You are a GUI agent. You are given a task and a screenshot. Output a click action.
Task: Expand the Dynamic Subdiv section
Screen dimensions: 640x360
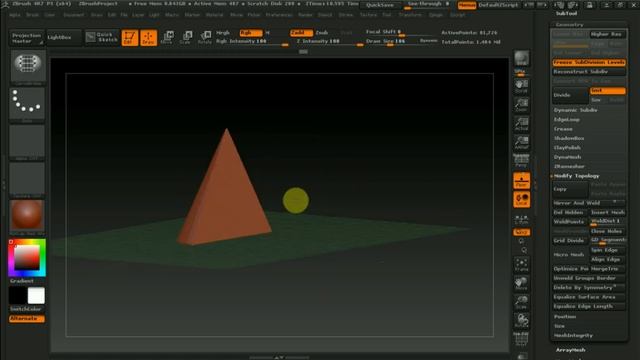point(576,110)
